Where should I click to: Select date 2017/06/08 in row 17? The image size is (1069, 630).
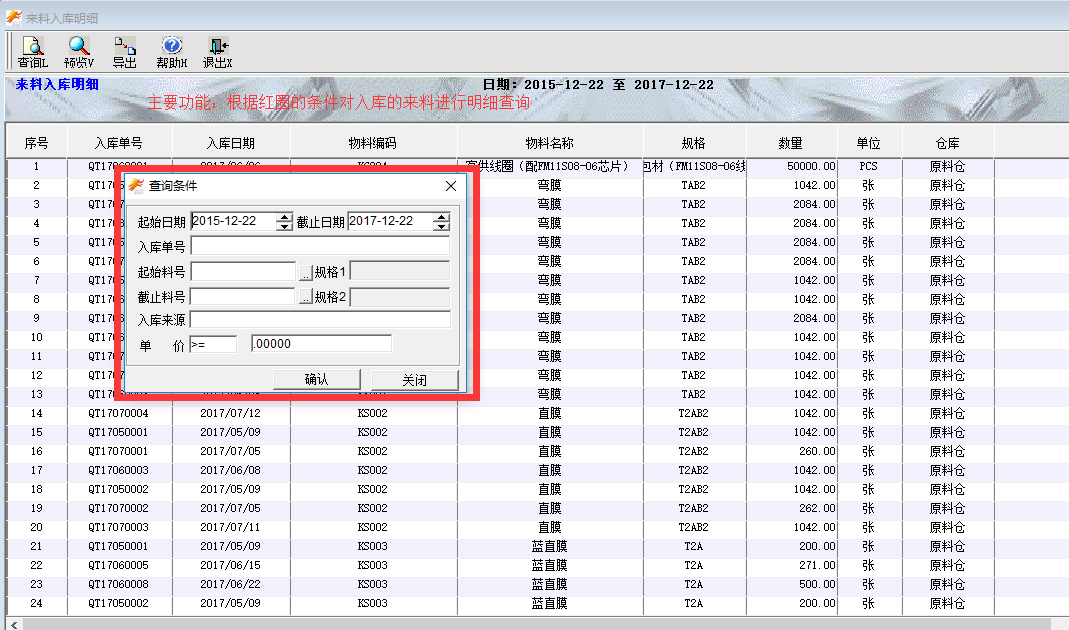coord(230,470)
